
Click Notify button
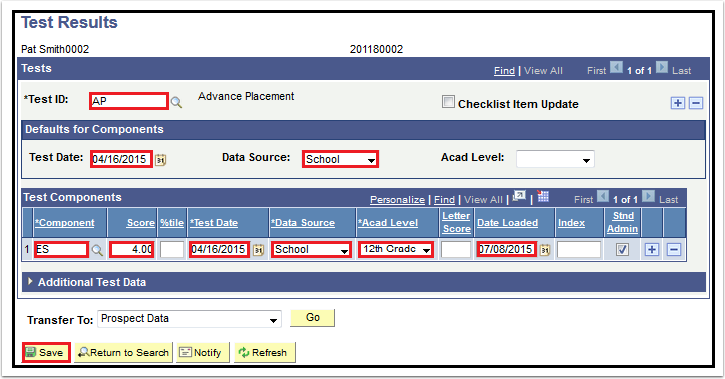(x=203, y=353)
